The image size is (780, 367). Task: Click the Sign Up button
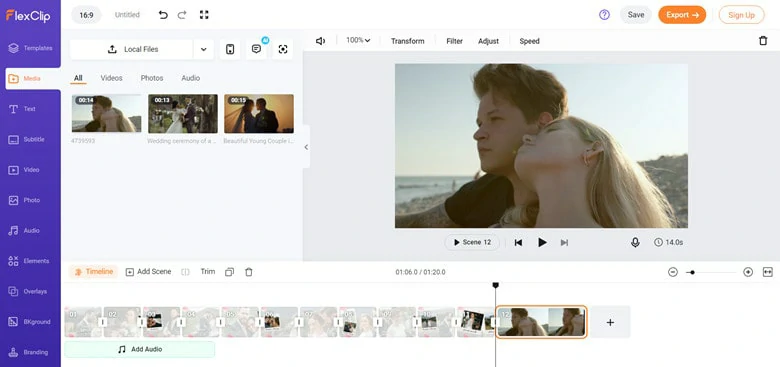pos(741,15)
